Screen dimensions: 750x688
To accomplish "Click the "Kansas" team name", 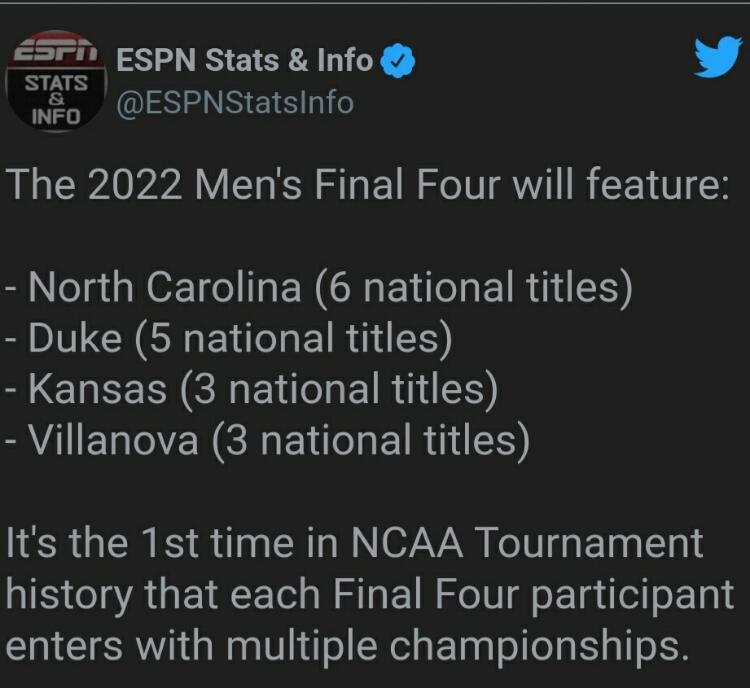I will [x=99, y=388].
